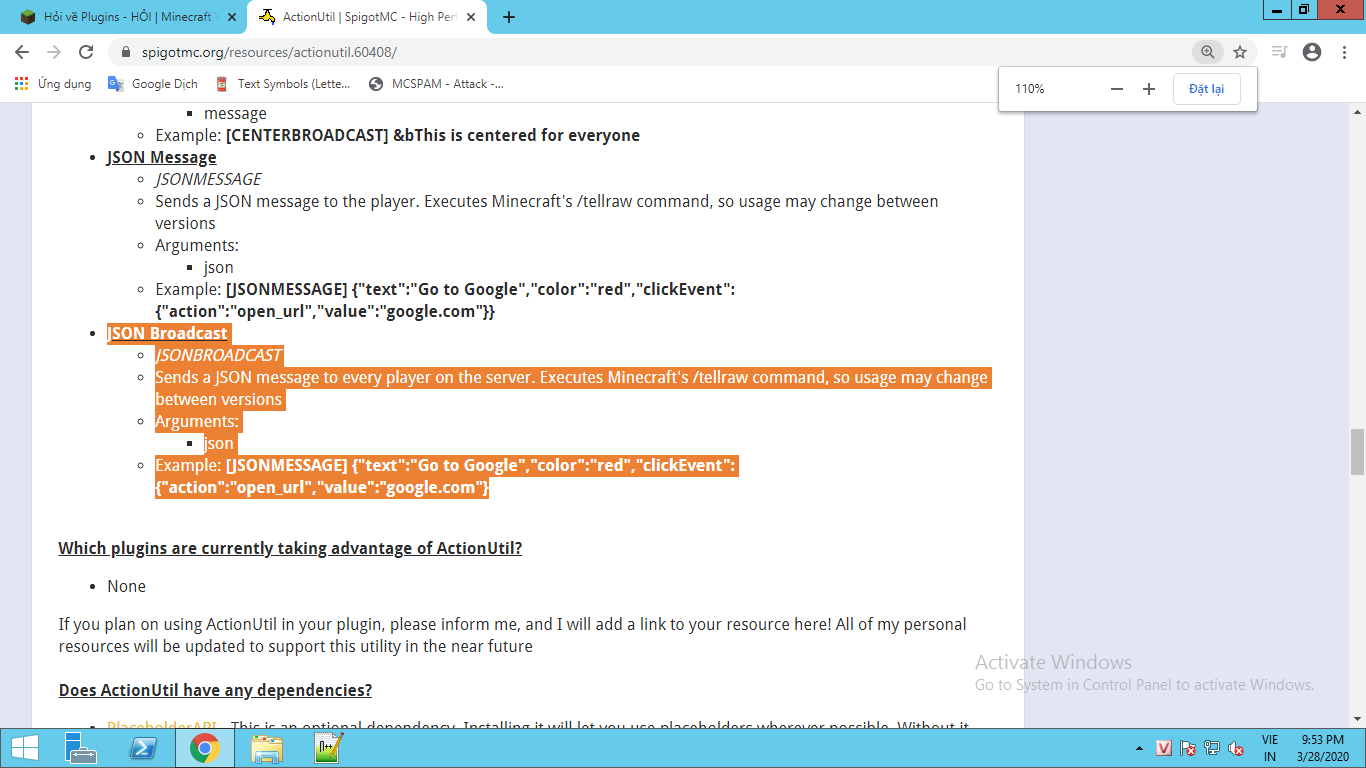Image resolution: width=1366 pixels, height=768 pixels.
Task: Restore down the Chrome window
Action: pos(1304,9)
